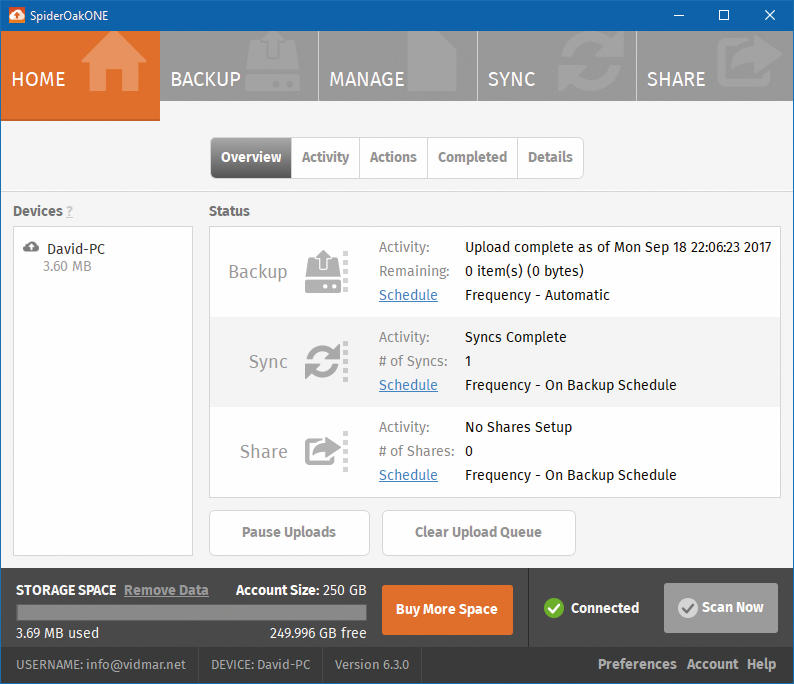Click the Pause Uploads button
This screenshot has width=794, height=684.
289,533
